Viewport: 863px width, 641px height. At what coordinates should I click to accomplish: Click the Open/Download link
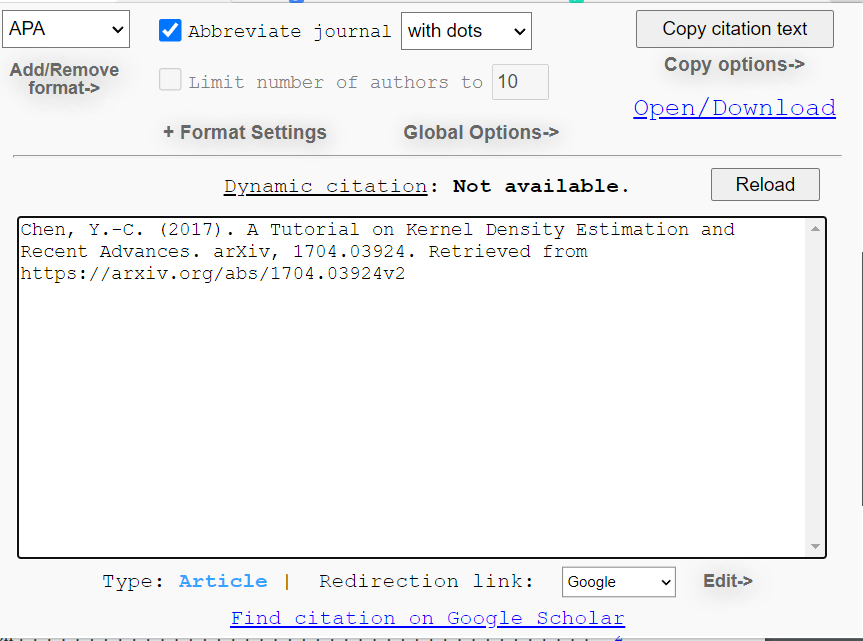click(734, 108)
